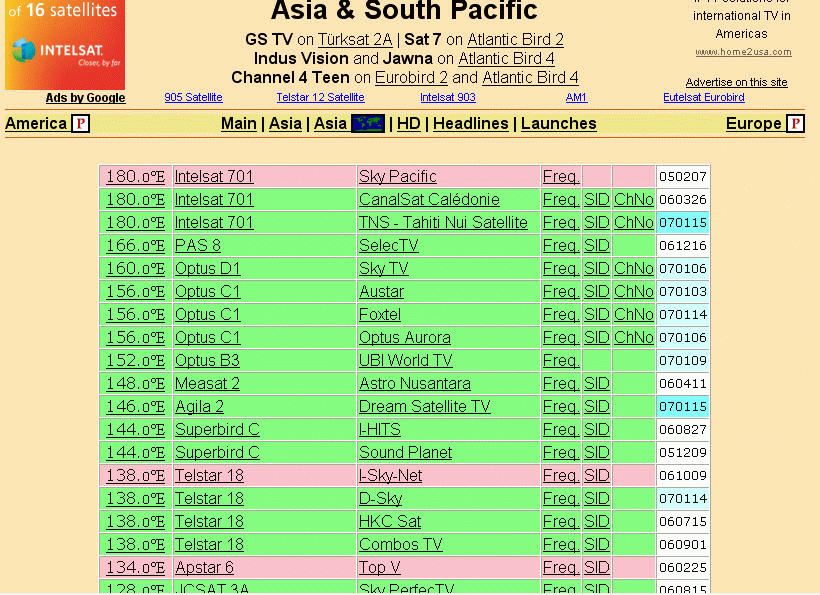Open the PAS 8 satellite link
Viewport: 820px width, 595px height.
click(198, 246)
